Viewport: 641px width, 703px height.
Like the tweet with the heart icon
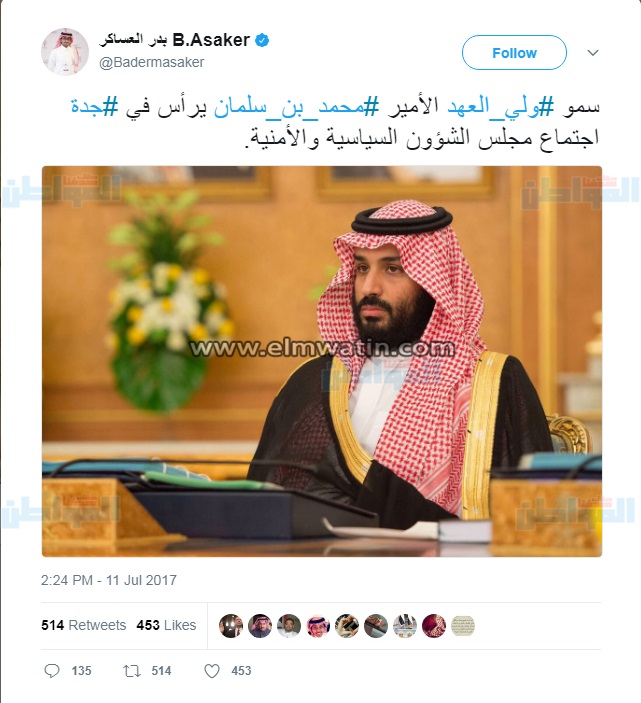pyautogui.click(x=212, y=671)
